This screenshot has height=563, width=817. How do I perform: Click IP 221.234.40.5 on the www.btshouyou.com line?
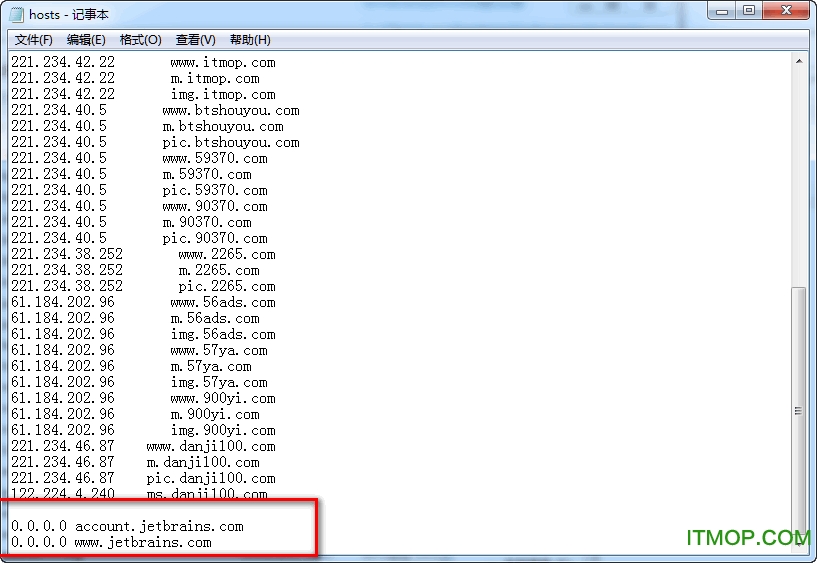[59, 110]
